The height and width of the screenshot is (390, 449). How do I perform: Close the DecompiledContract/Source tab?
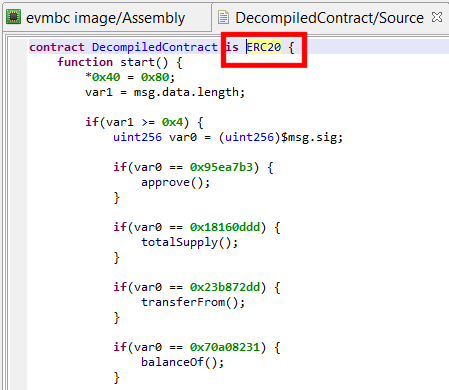(436, 17)
